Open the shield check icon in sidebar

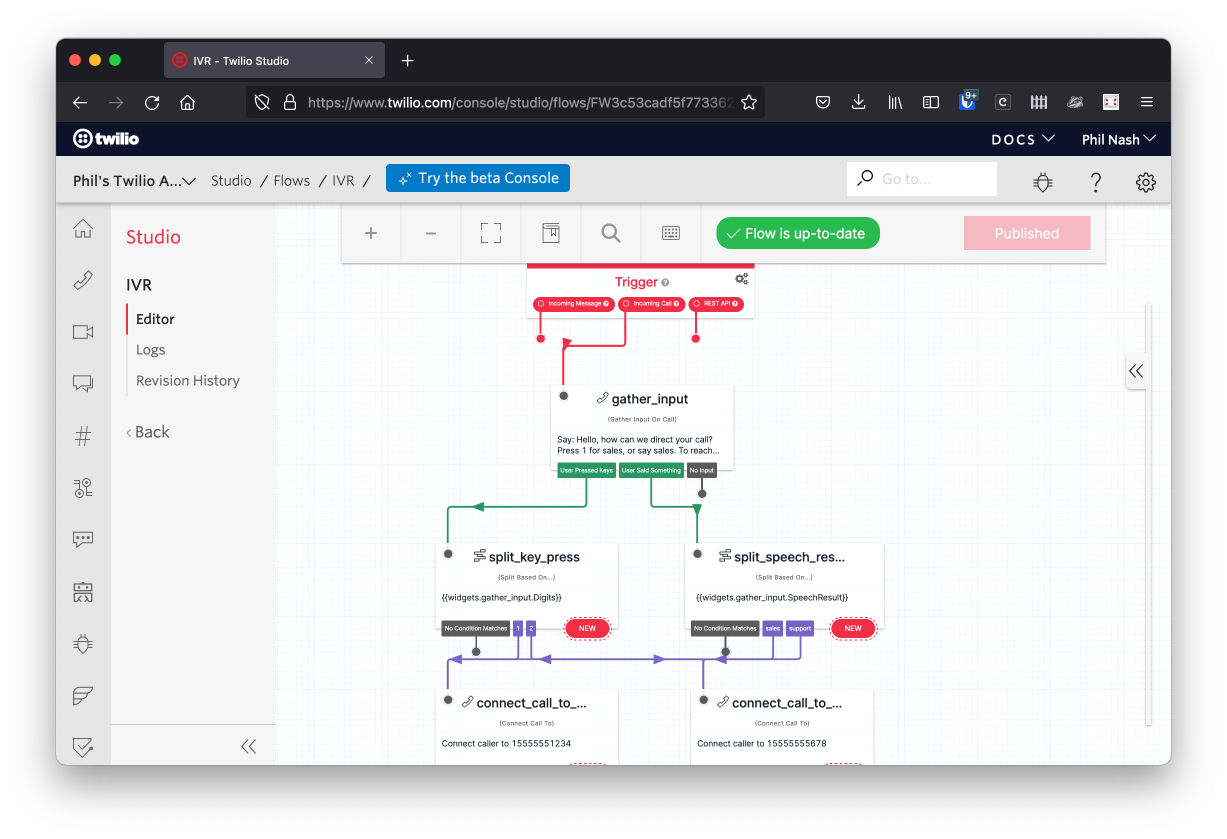pos(83,747)
